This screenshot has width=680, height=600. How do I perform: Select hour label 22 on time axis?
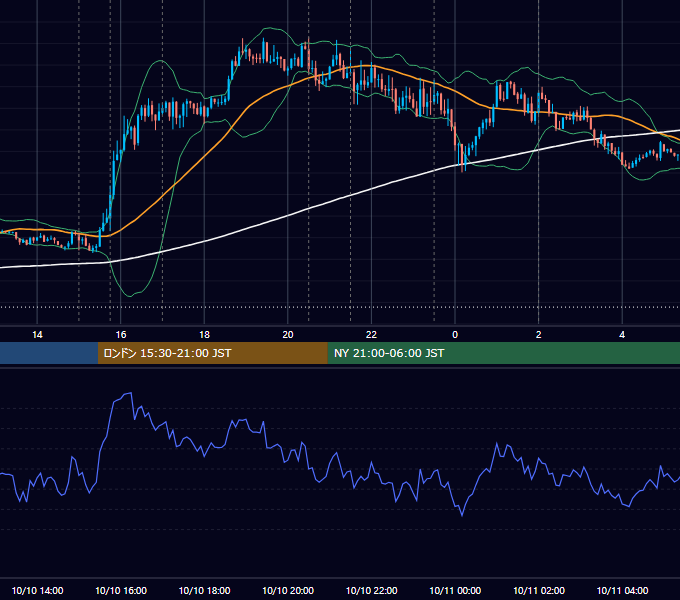(x=371, y=335)
